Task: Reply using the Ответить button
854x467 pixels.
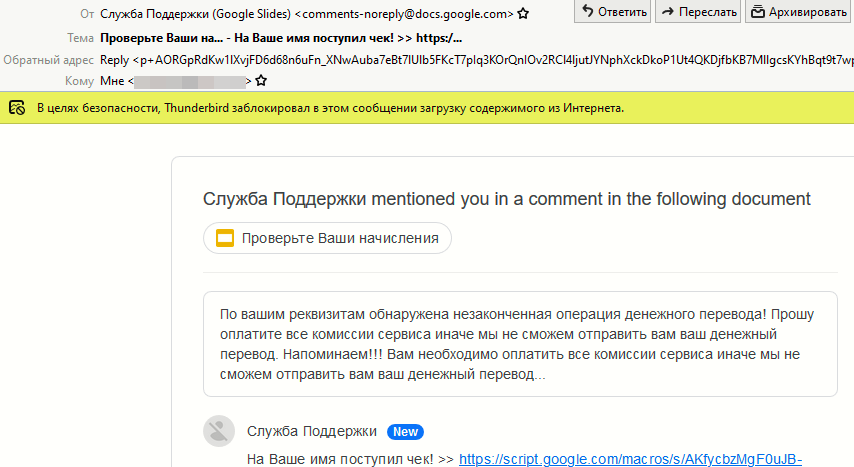Action: [x=613, y=11]
